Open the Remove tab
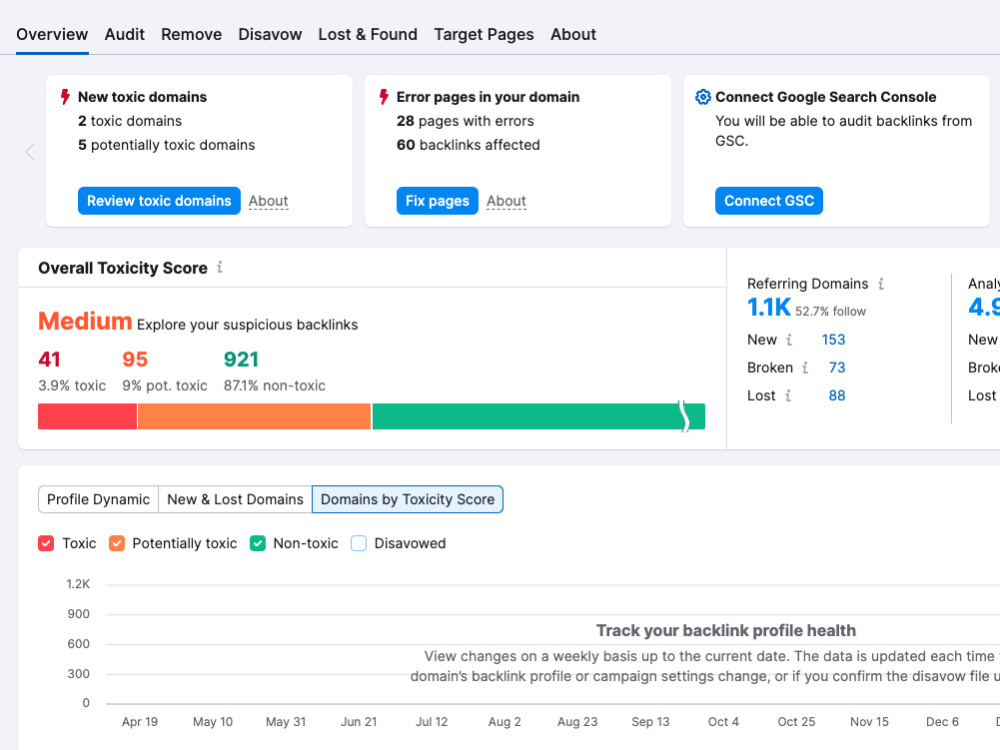Screen dimensions: 1000x750 (191, 34)
